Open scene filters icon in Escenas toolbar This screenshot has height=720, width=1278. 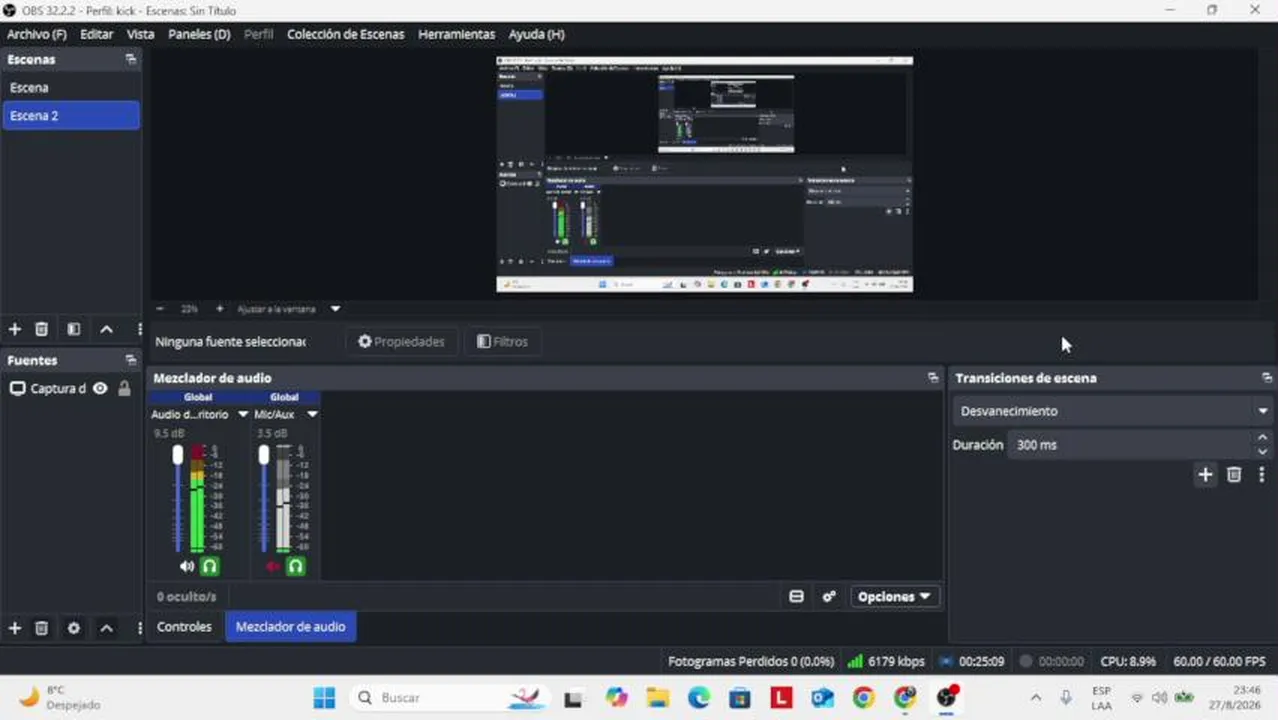coord(74,329)
